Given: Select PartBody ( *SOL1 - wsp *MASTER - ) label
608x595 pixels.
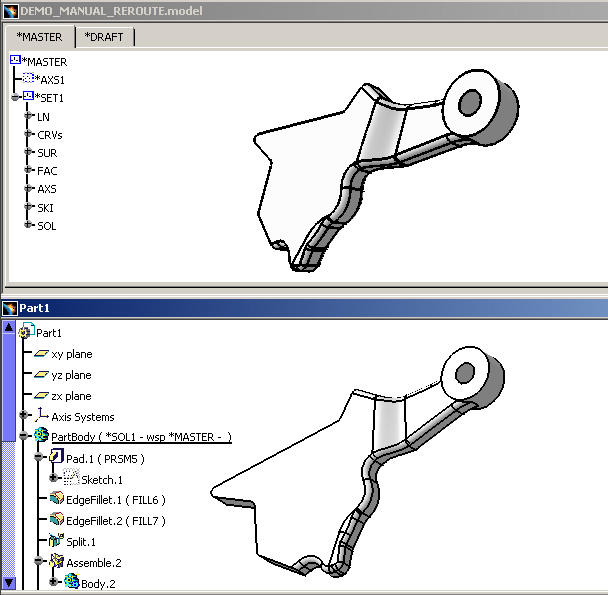Looking at the screenshot, I should (x=142, y=438).
